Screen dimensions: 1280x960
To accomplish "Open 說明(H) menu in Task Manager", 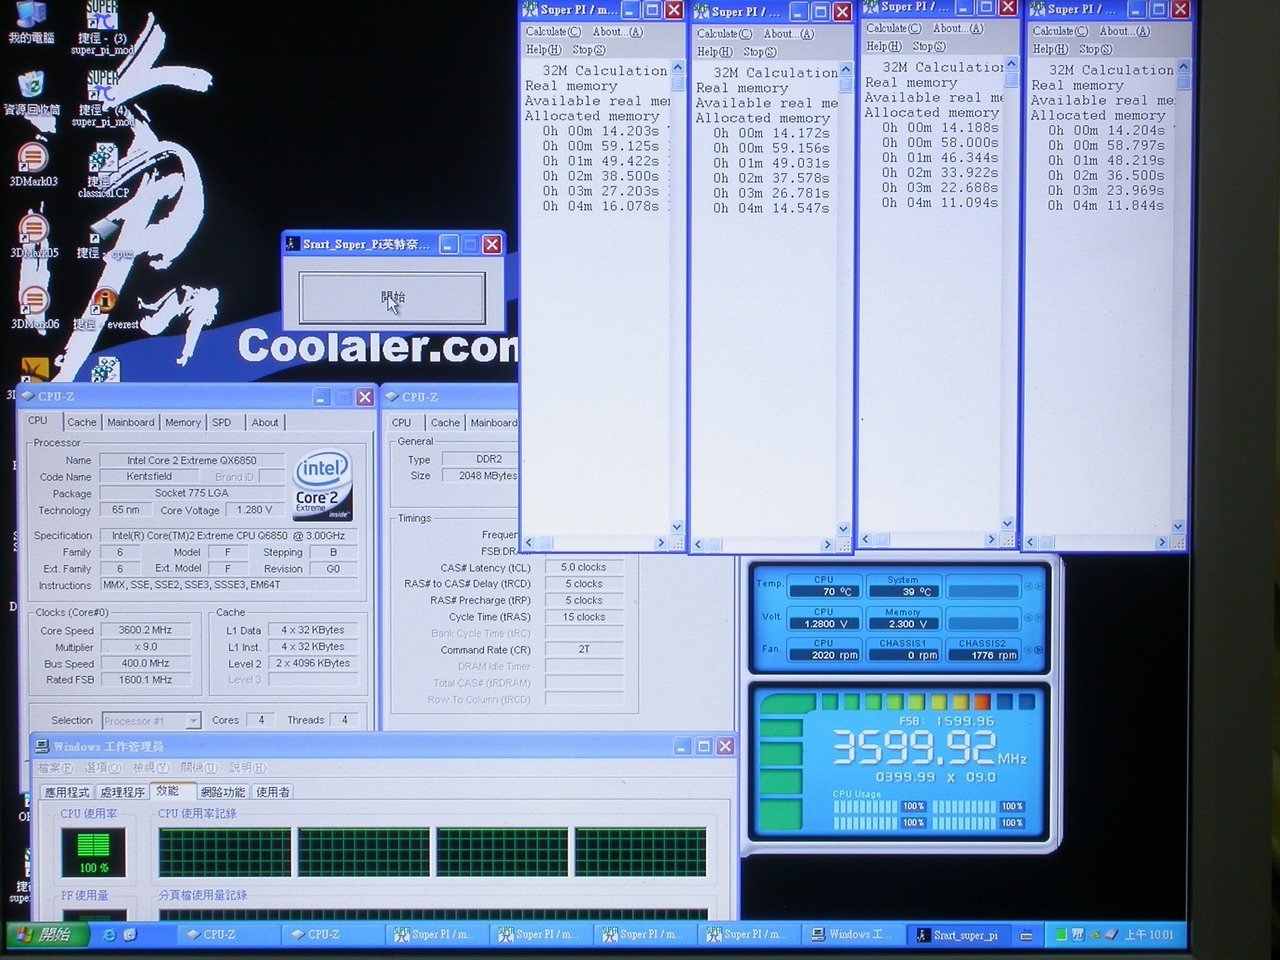I will click(x=247, y=768).
